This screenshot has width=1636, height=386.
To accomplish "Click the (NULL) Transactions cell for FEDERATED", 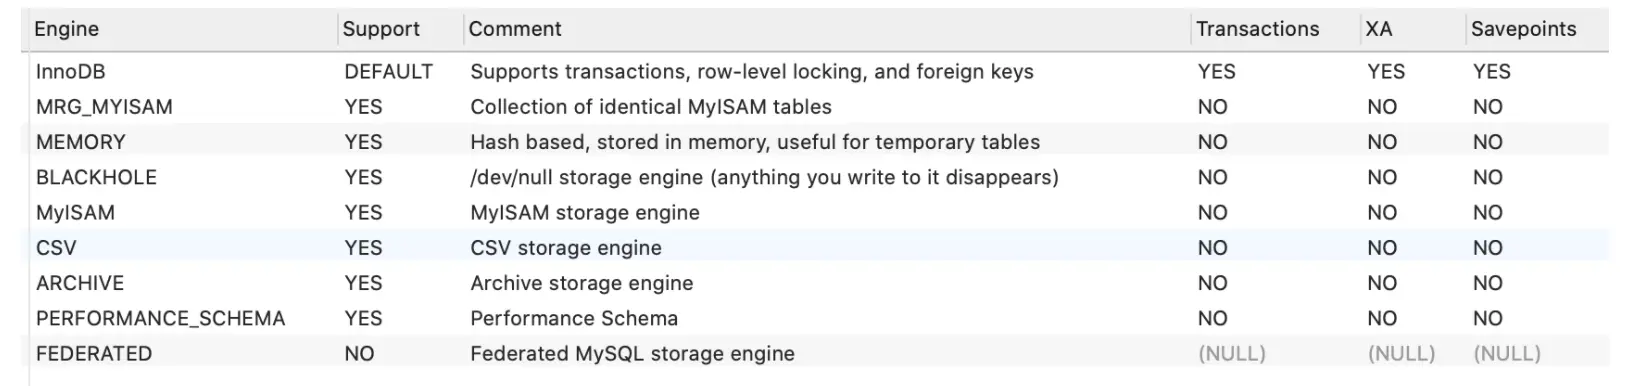I will (x=1232, y=354).
